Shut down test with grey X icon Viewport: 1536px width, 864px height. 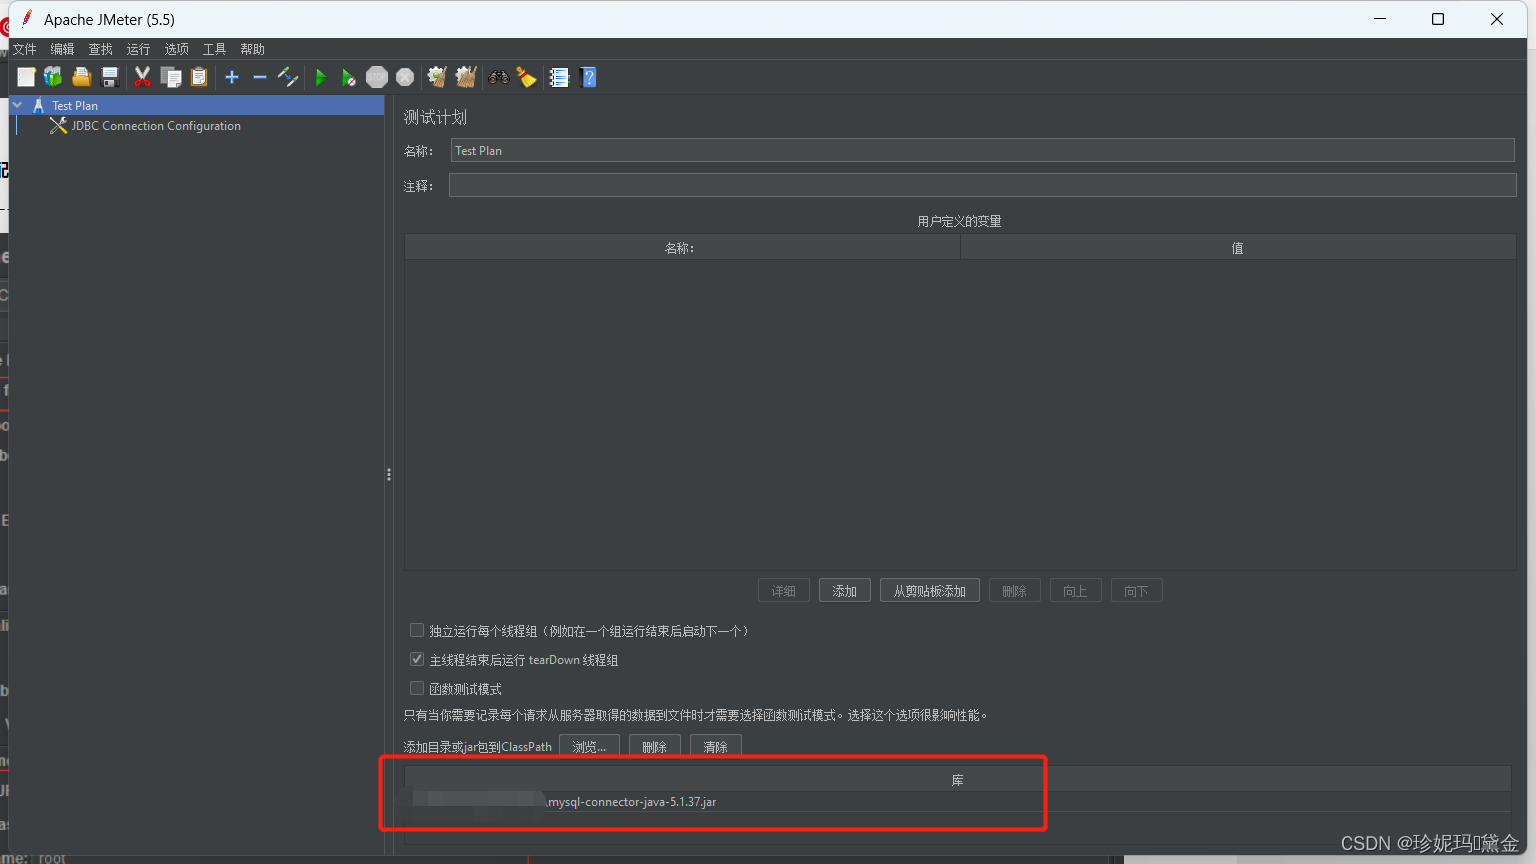click(405, 77)
